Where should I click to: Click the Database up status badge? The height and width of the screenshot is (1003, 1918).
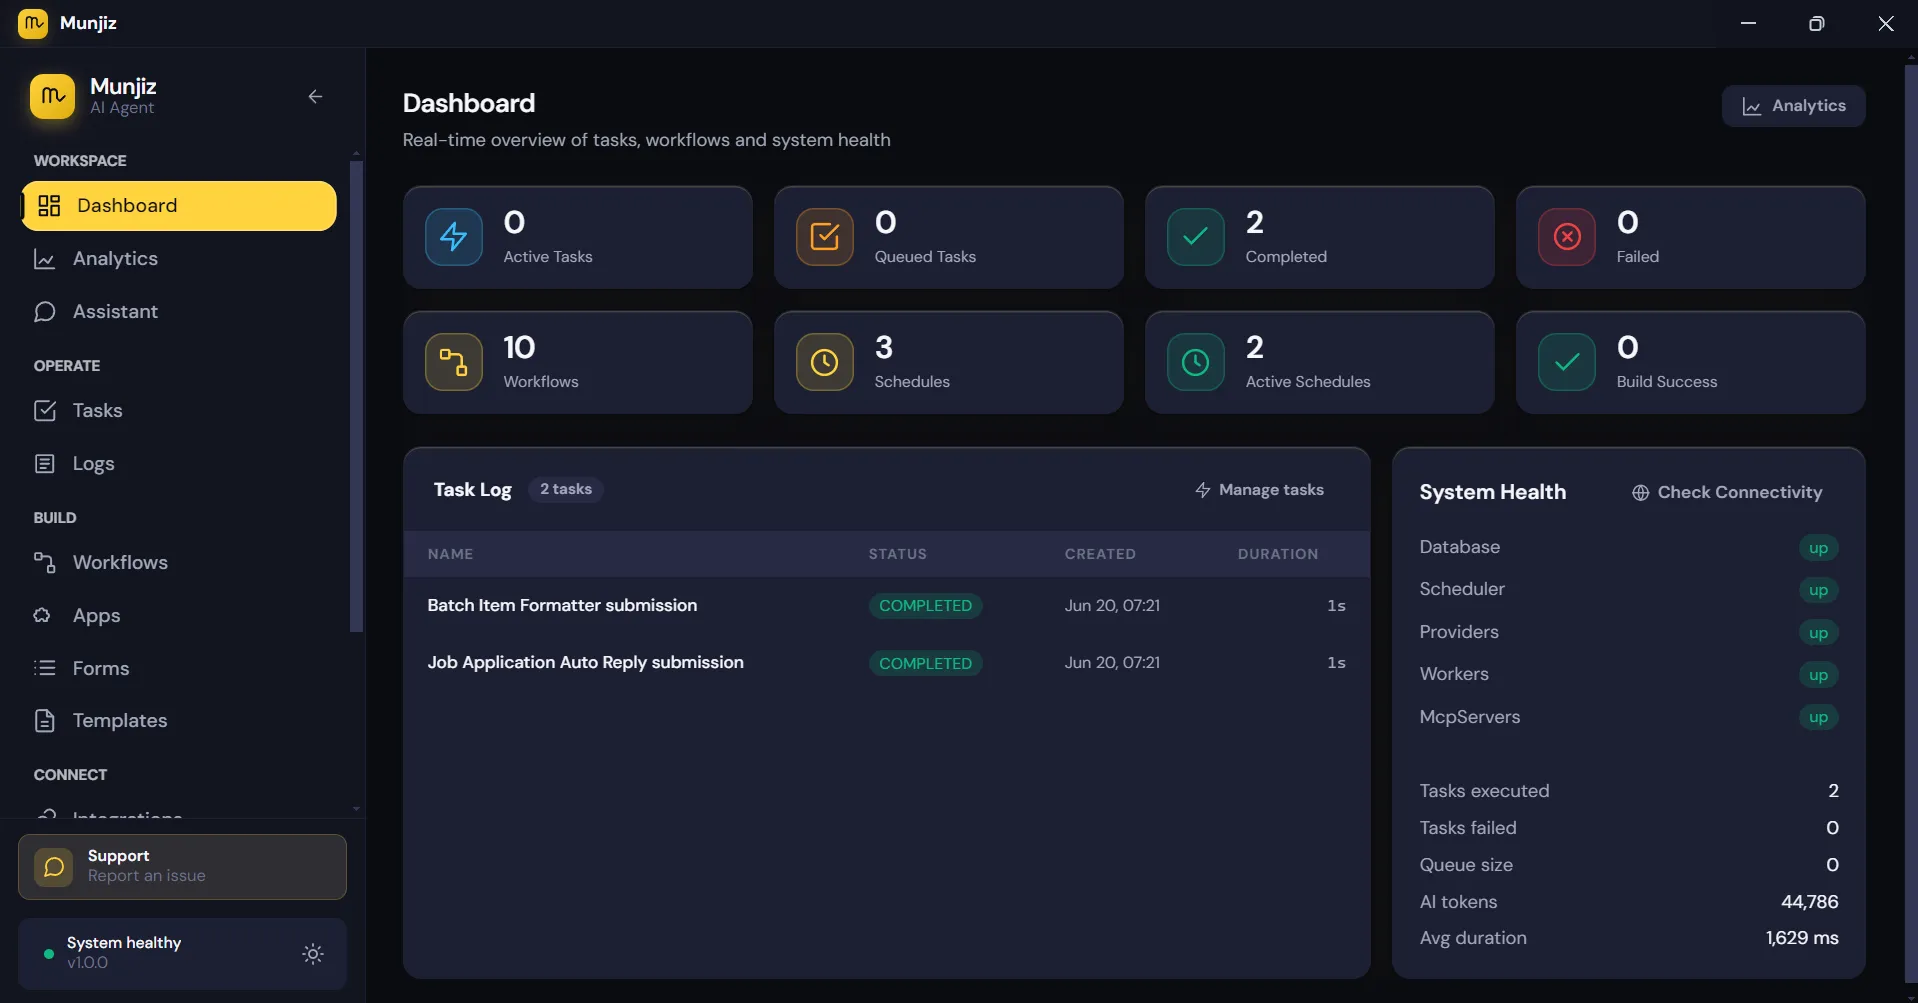point(1818,548)
